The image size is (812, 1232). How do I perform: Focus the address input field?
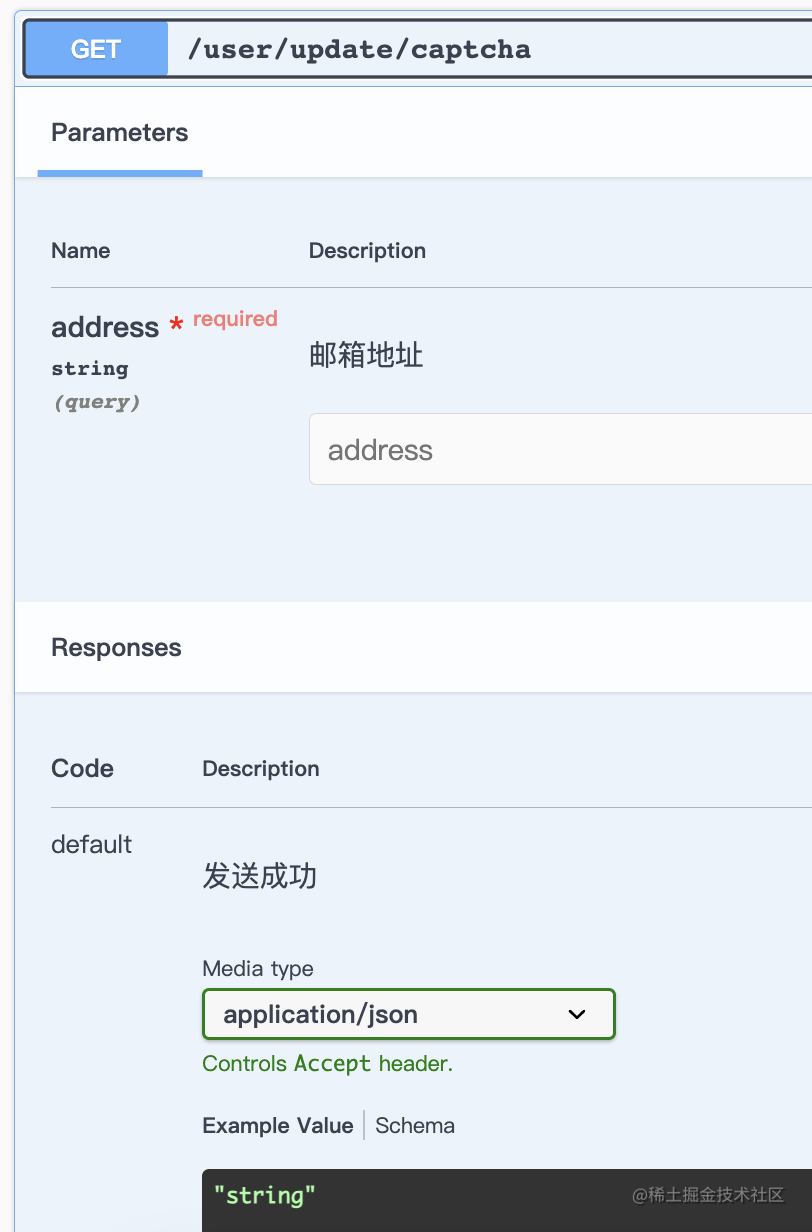tap(560, 449)
